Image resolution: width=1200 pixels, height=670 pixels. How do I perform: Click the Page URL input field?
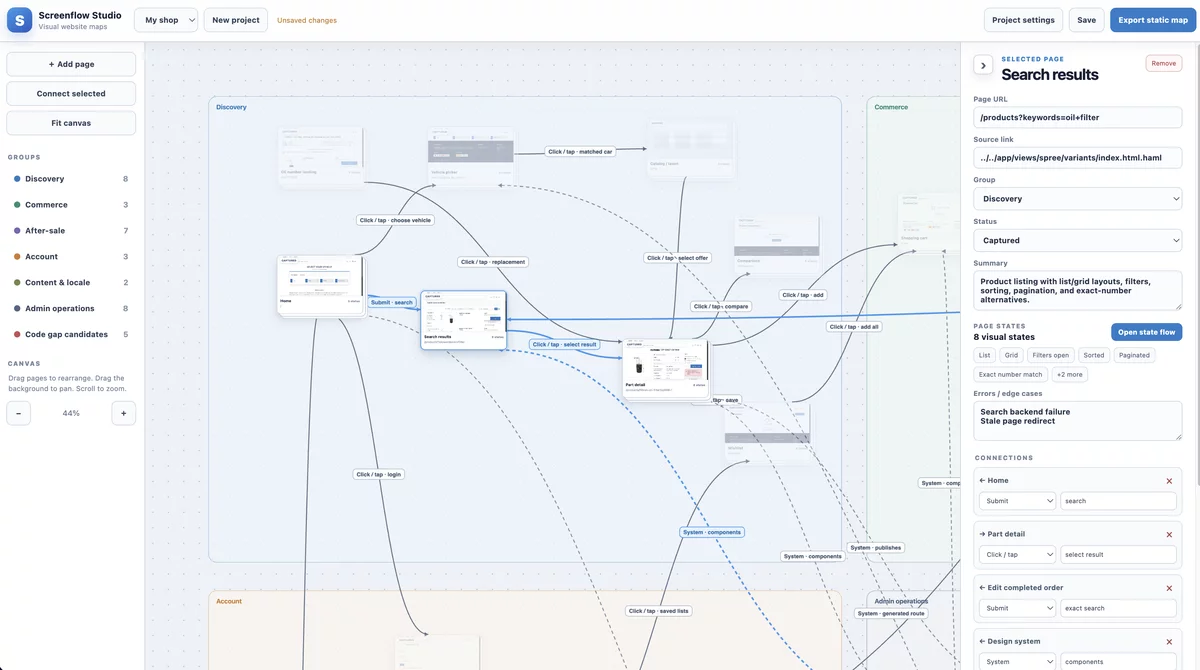point(1078,117)
